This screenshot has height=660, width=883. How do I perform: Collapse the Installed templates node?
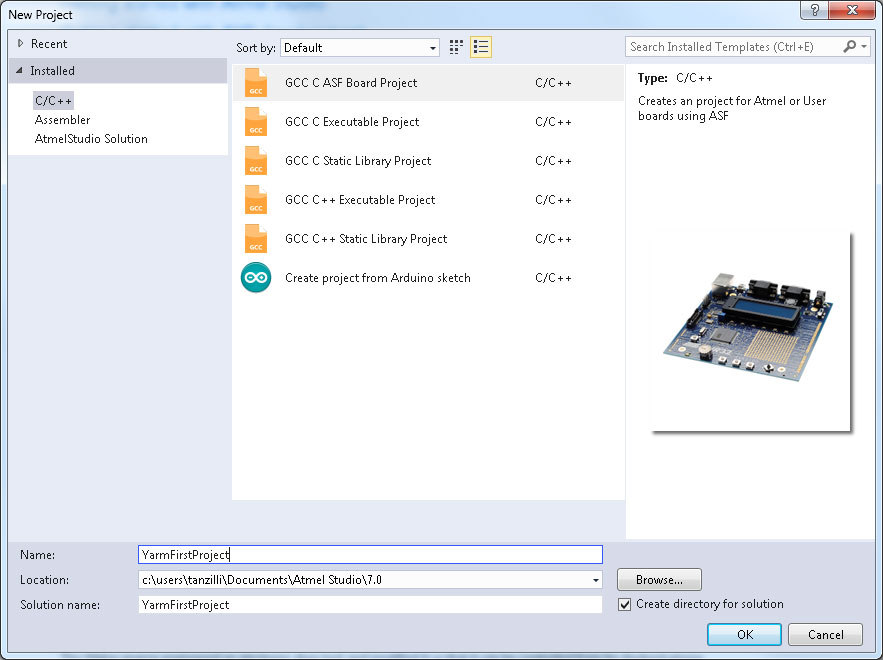click(x=20, y=70)
